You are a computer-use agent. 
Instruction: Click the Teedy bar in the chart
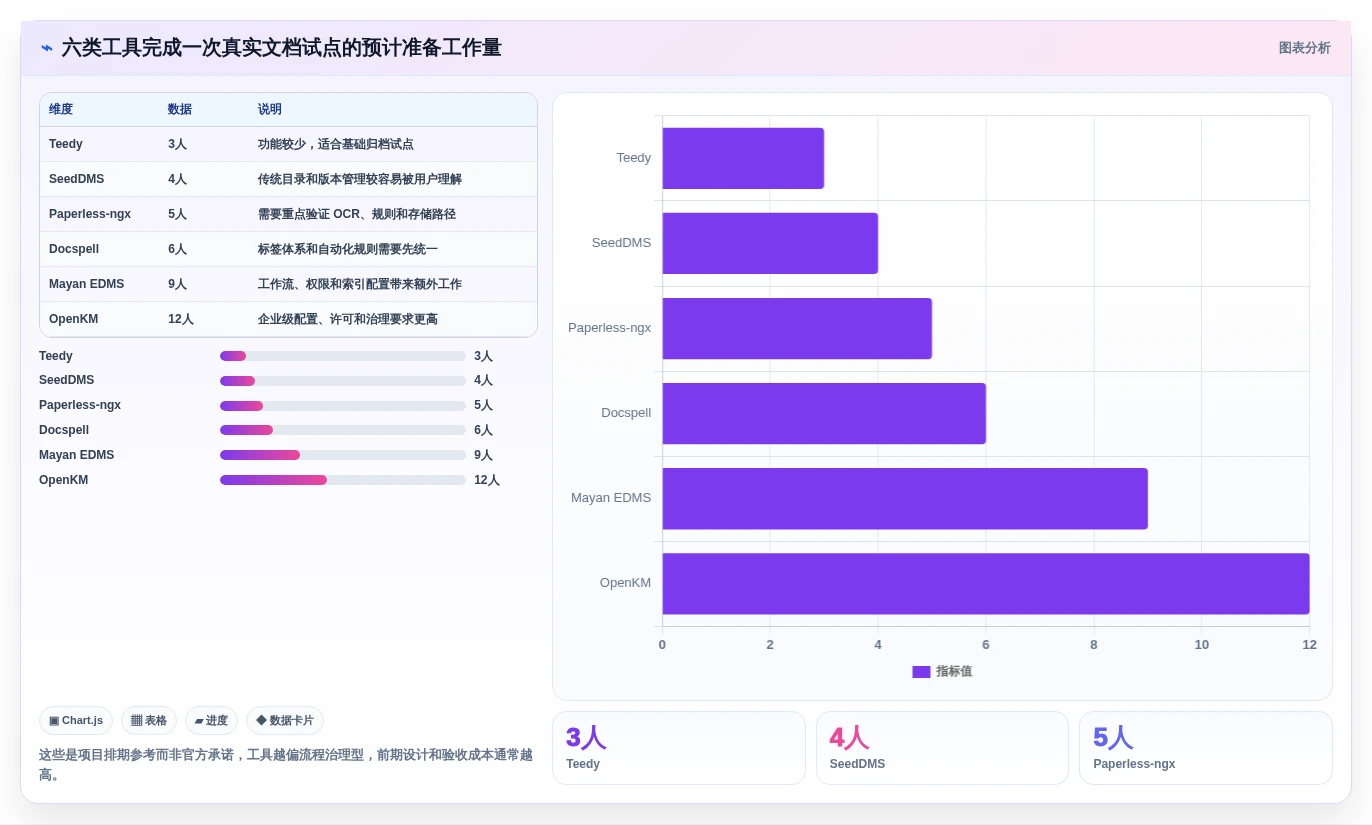[x=743, y=158]
